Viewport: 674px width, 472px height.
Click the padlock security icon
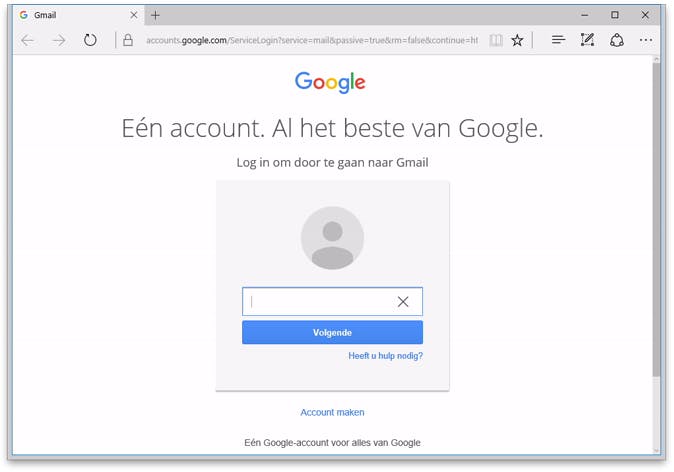pyautogui.click(x=128, y=40)
